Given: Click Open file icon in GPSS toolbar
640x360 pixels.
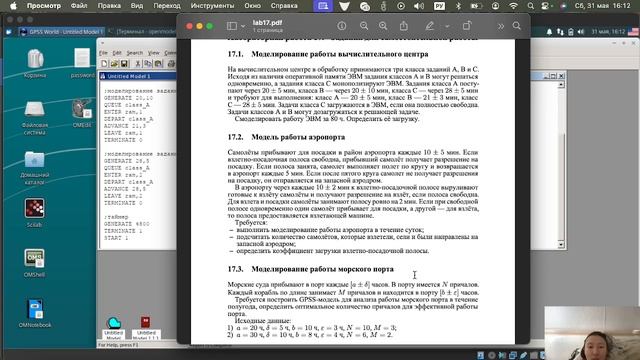Looking at the screenshot, I should coord(114,64).
